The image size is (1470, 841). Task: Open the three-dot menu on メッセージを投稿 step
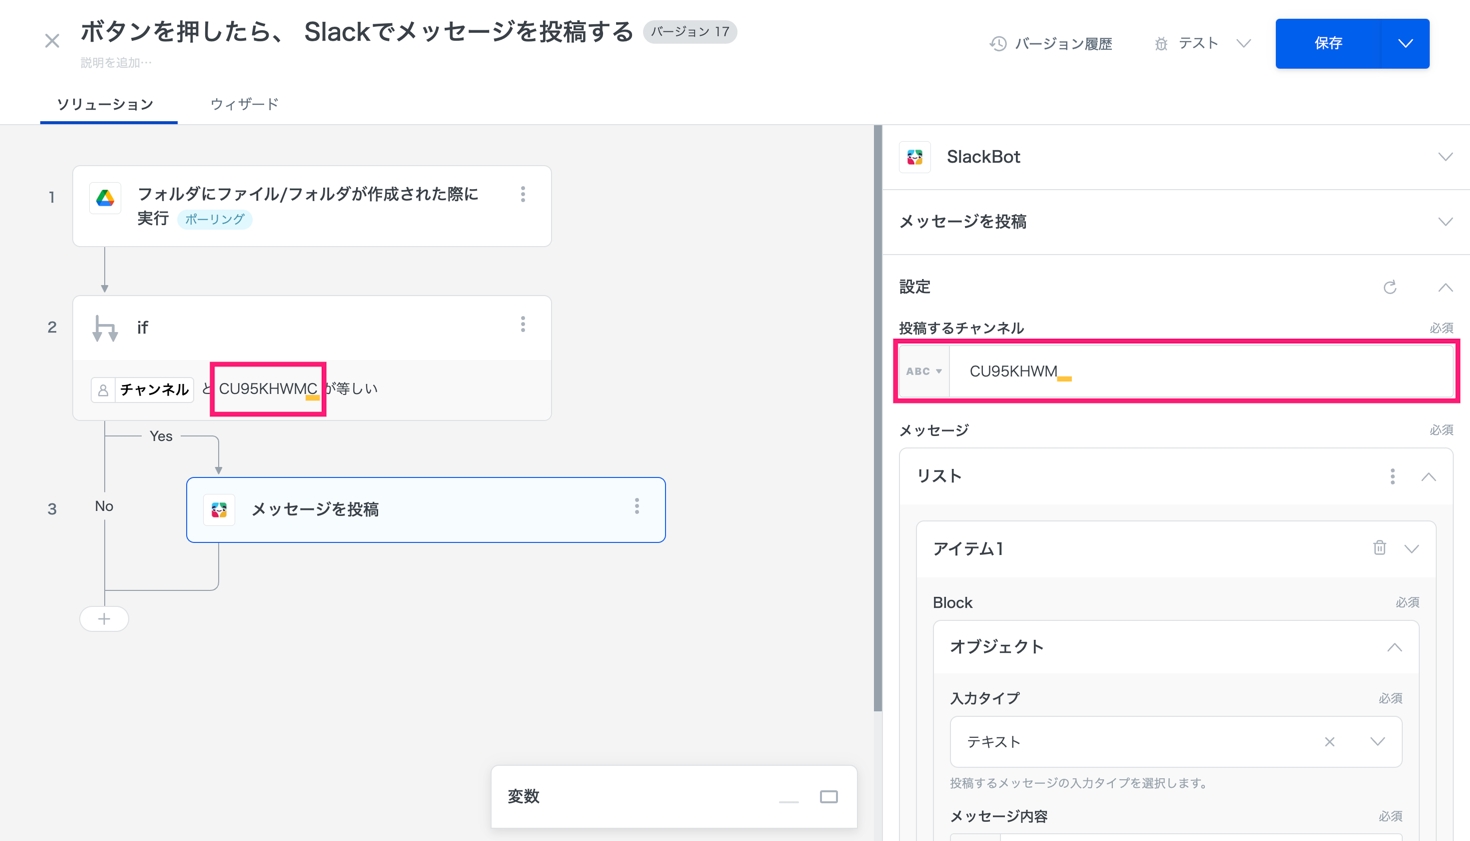click(x=636, y=507)
